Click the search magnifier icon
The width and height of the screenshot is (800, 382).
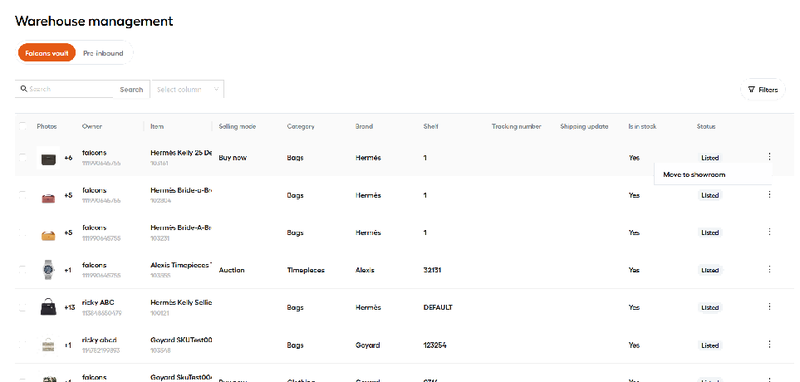click(23, 89)
